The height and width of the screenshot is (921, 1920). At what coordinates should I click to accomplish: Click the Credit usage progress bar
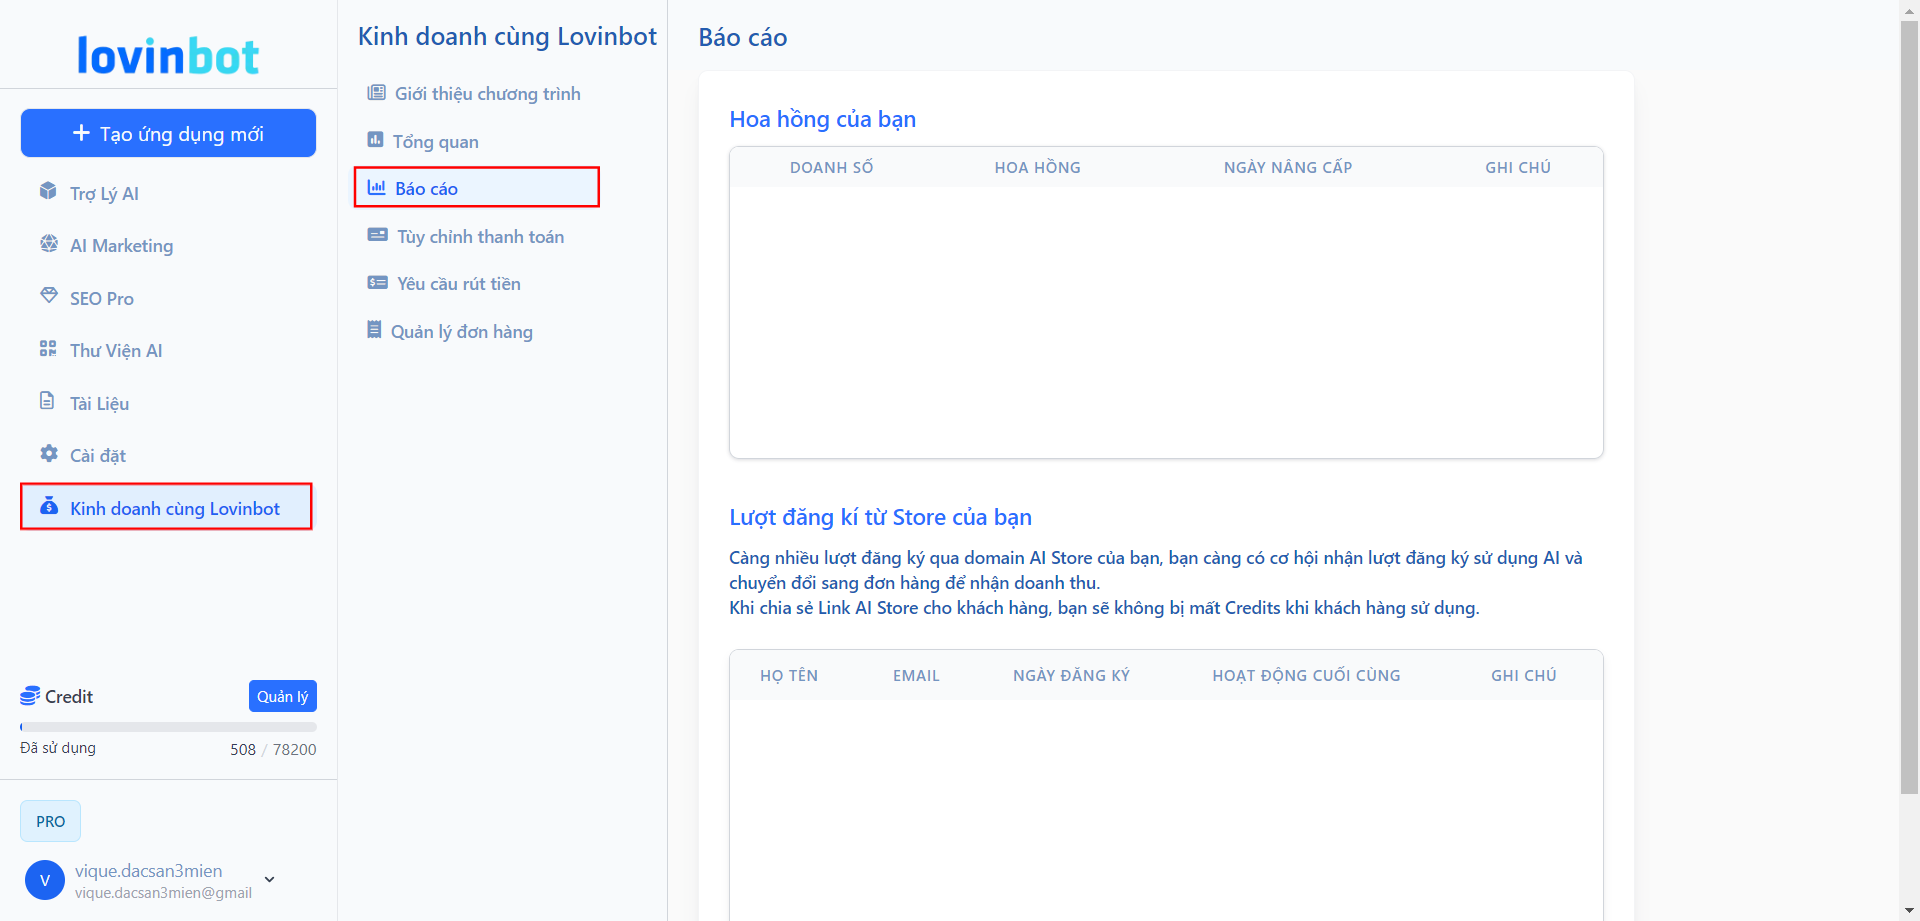pyautogui.click(x=168, y=727)
